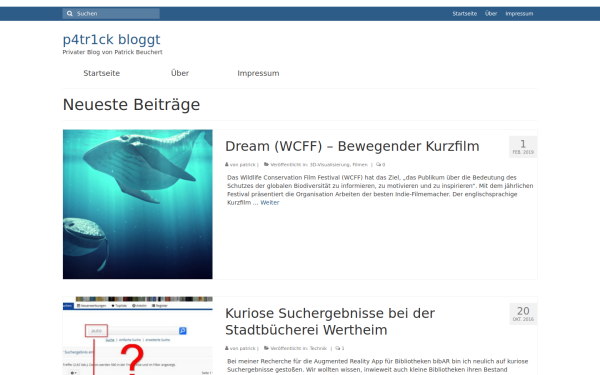Screen dimensions: 600x375
Task: Open Impressum in the top blue bar
Action: coord(519,14)
